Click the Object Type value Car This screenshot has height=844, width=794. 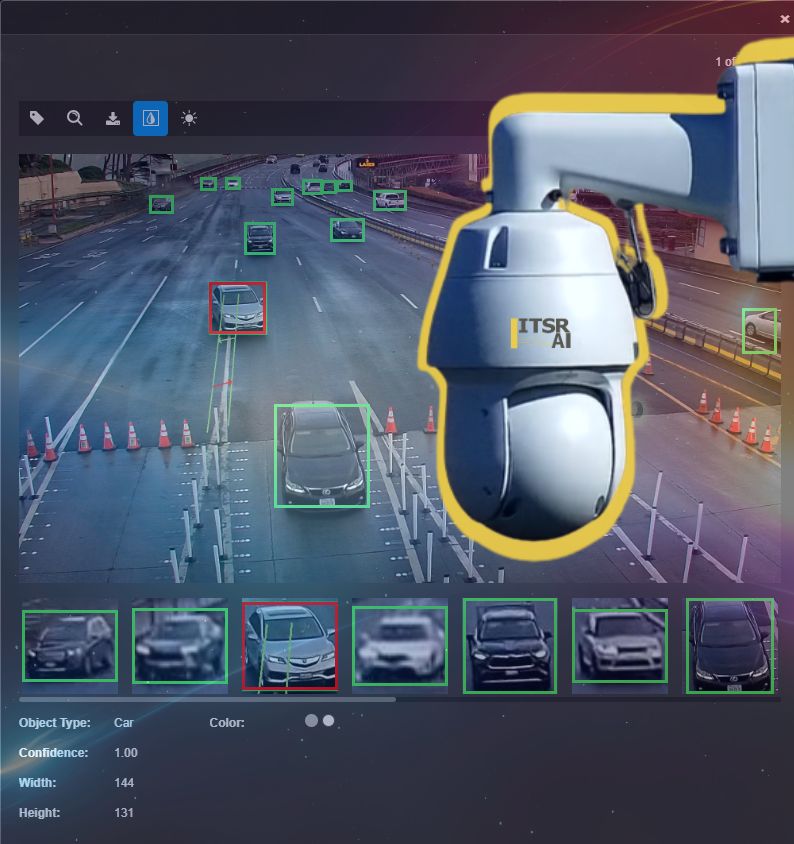124,723
